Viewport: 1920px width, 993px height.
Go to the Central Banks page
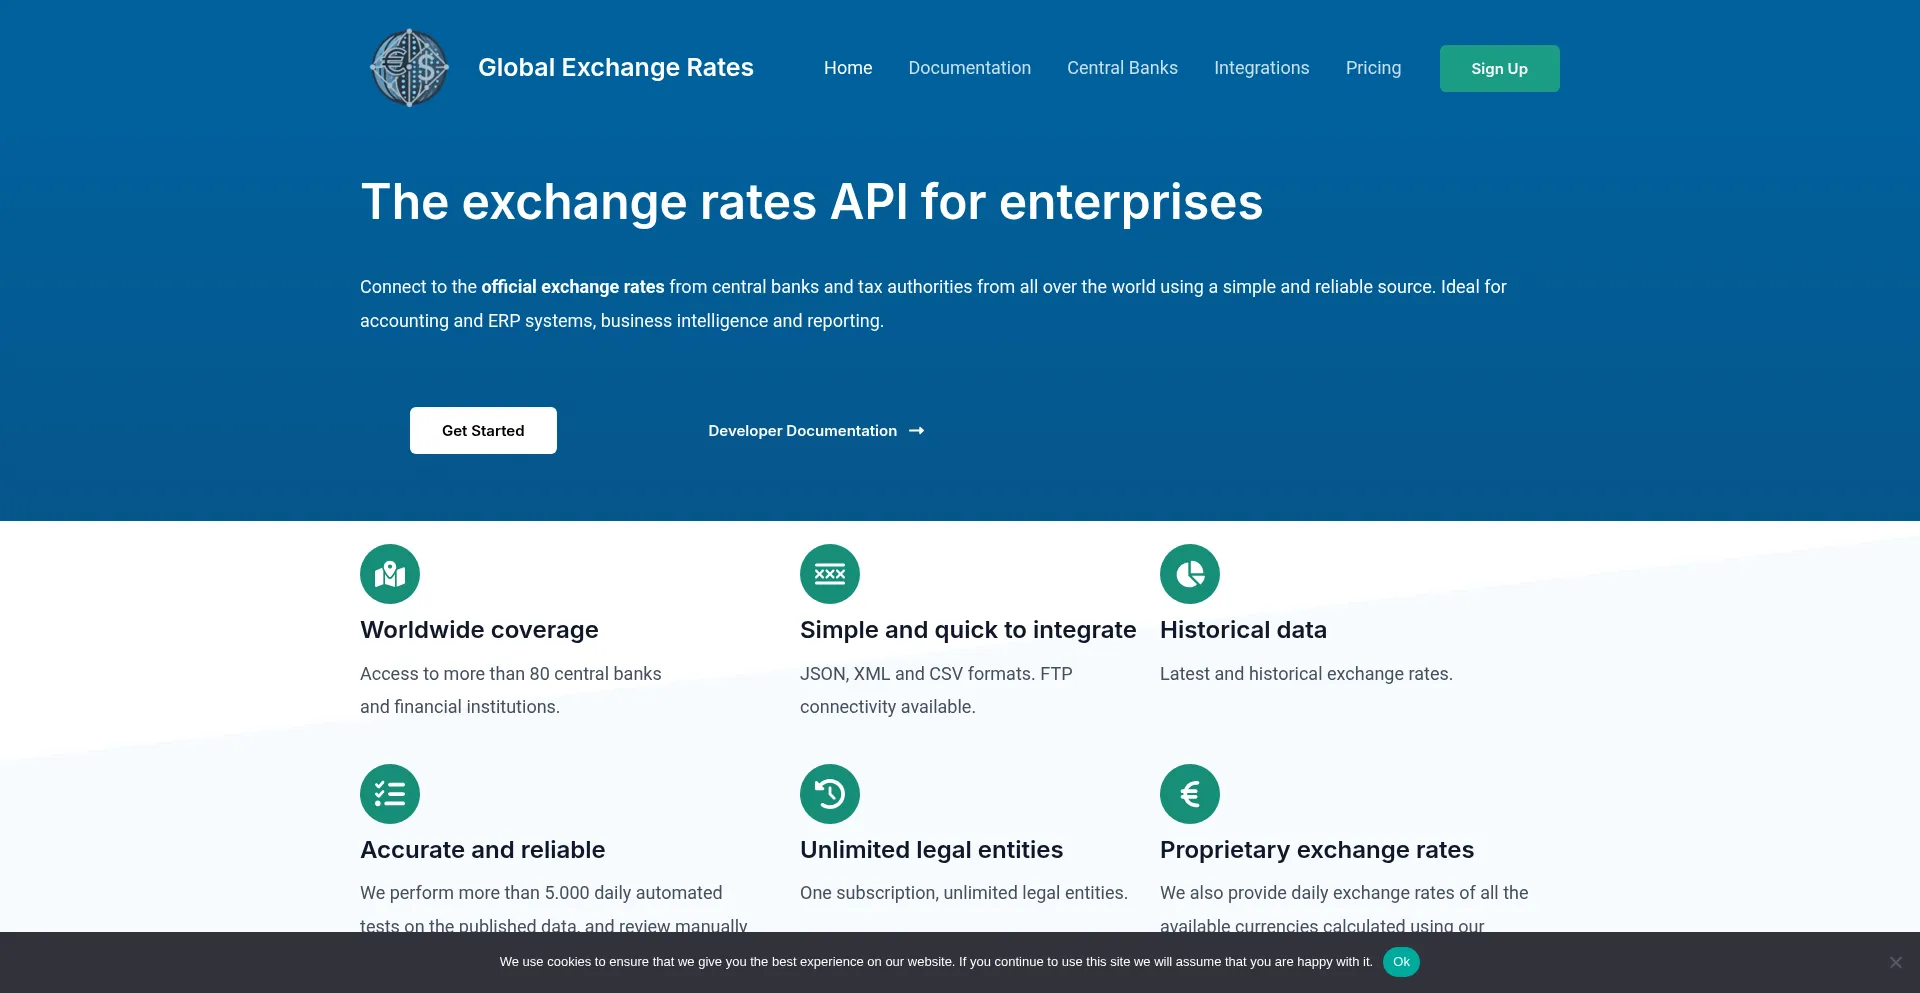coord(1122,68)
